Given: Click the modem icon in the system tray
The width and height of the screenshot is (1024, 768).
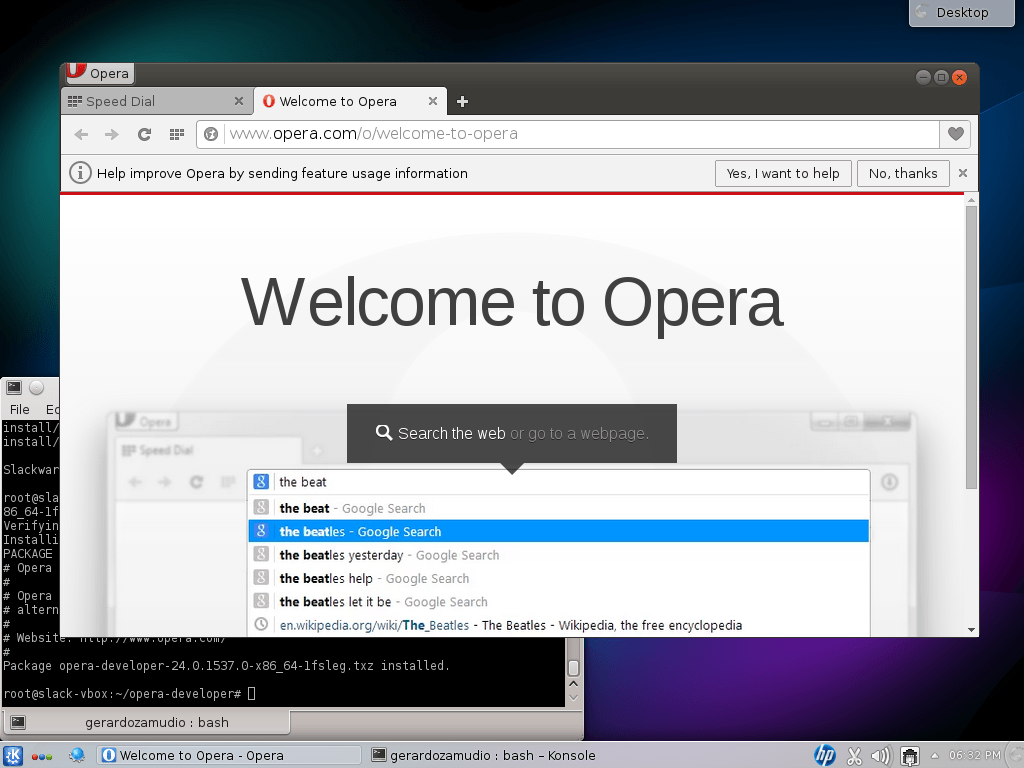Looking at the screenshot, I should (x=910, y=755).
